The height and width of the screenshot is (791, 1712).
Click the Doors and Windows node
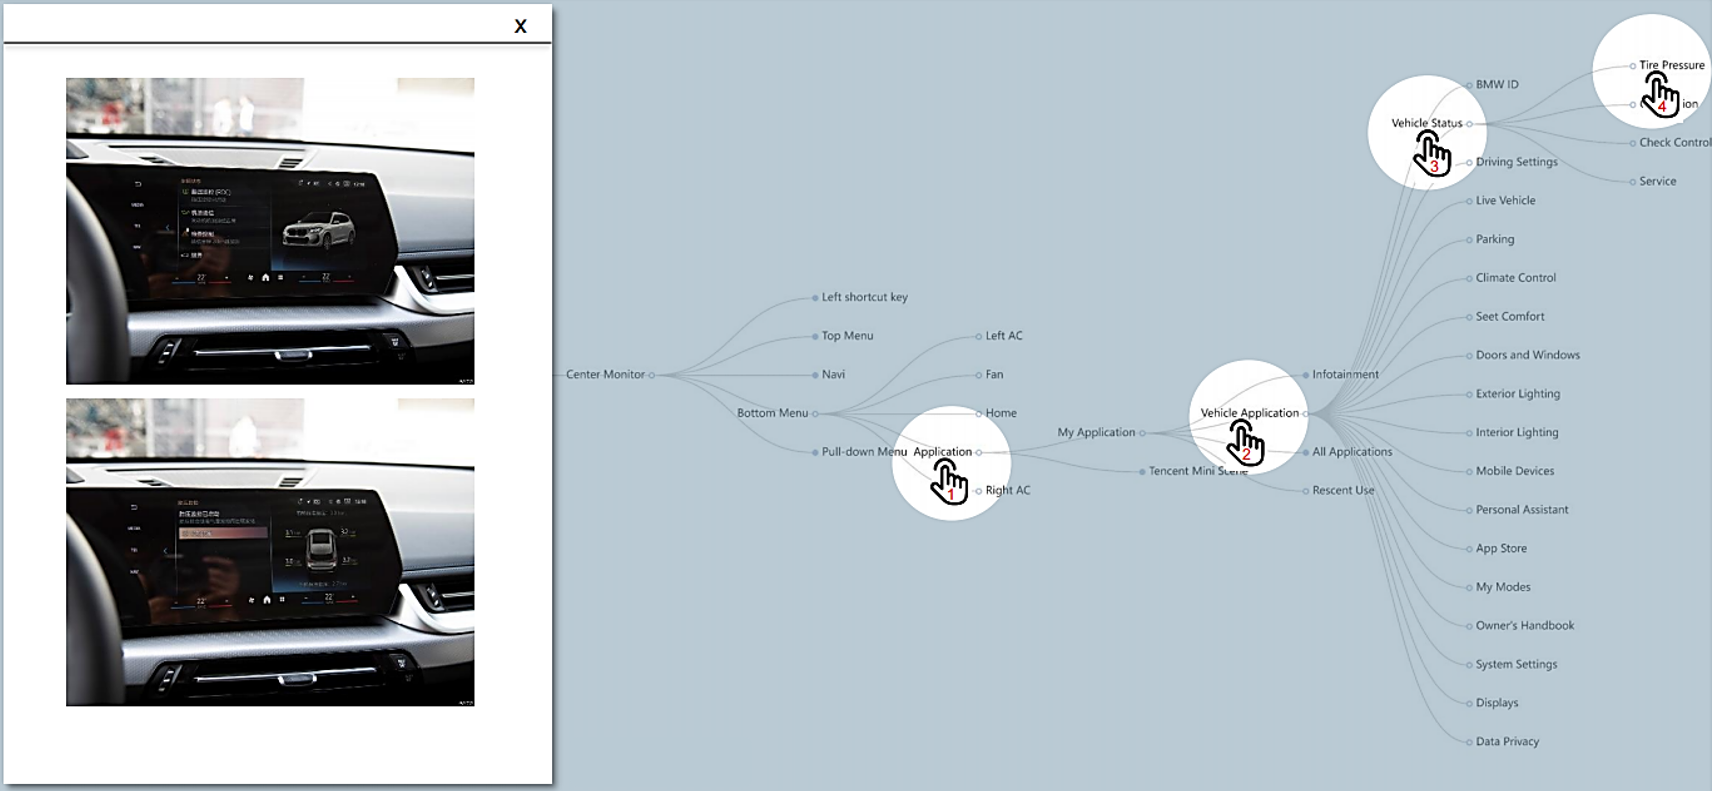point(1527,355)
